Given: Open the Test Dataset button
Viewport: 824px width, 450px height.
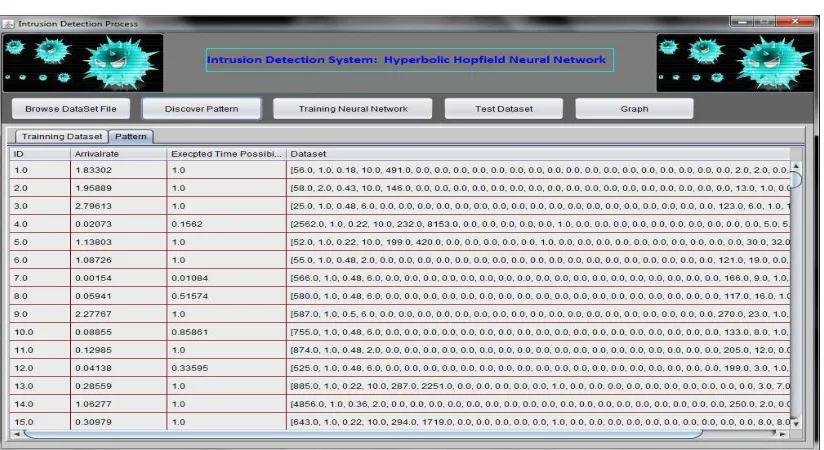Looking at the screenshot, I should coord(503,109).
